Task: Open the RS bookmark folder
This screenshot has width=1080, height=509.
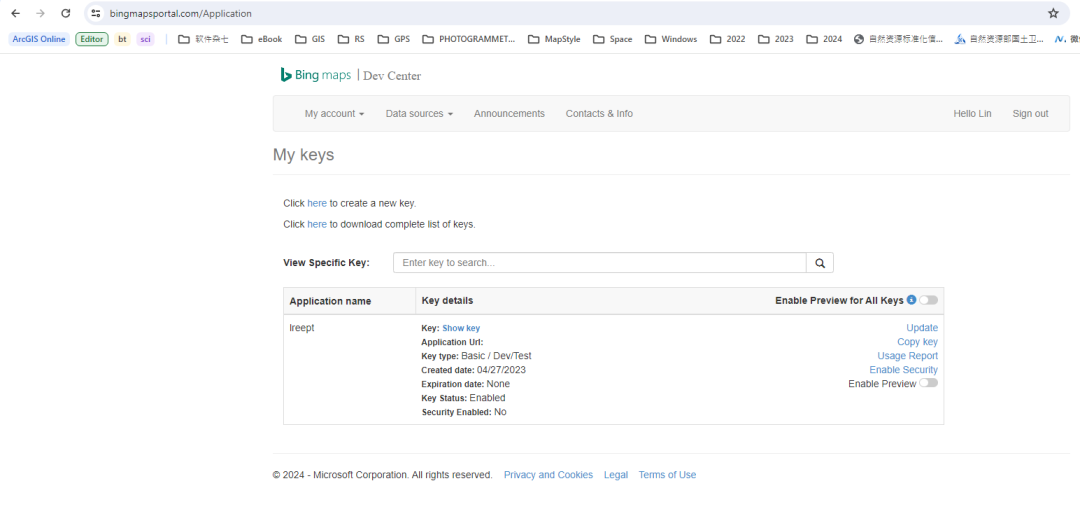Action: point(351,39)
